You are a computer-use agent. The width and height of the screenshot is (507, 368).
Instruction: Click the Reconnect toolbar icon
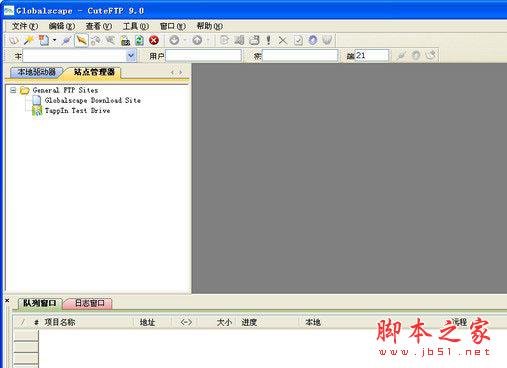pos(110,41)
